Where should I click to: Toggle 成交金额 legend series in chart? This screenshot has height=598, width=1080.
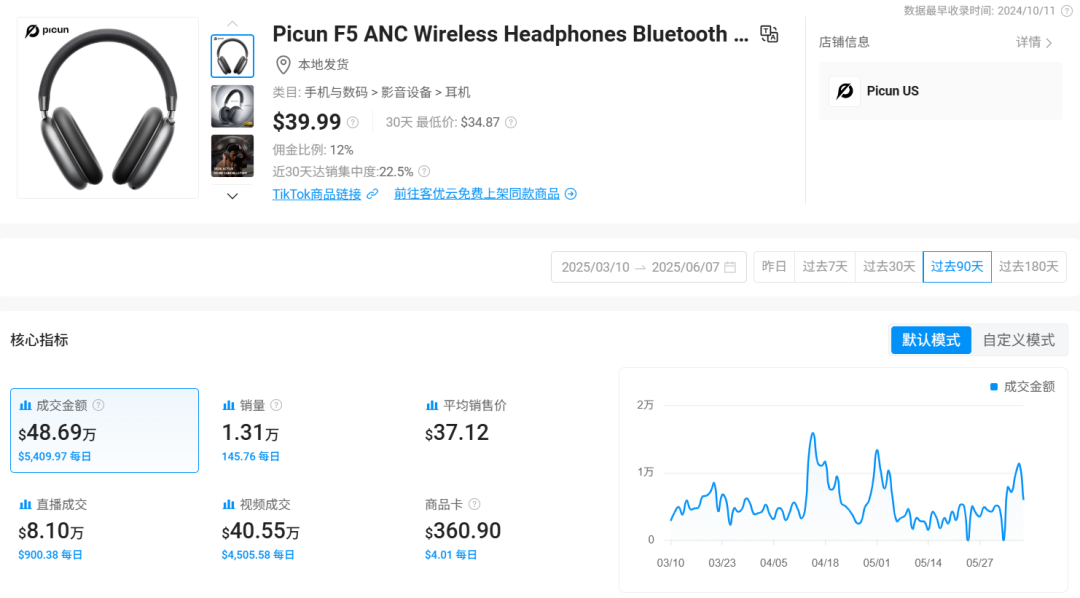pyautogui.click(x=1022, y=386)
